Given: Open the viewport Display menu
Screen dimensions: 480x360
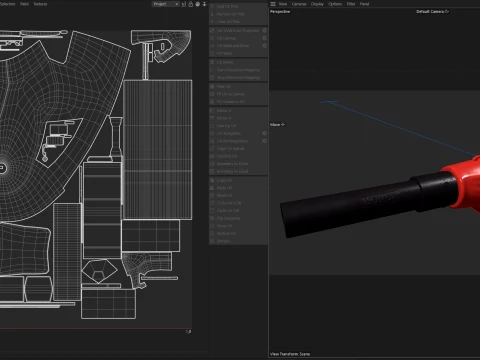Looking at the screenshot, I should [x=317, y=4].
